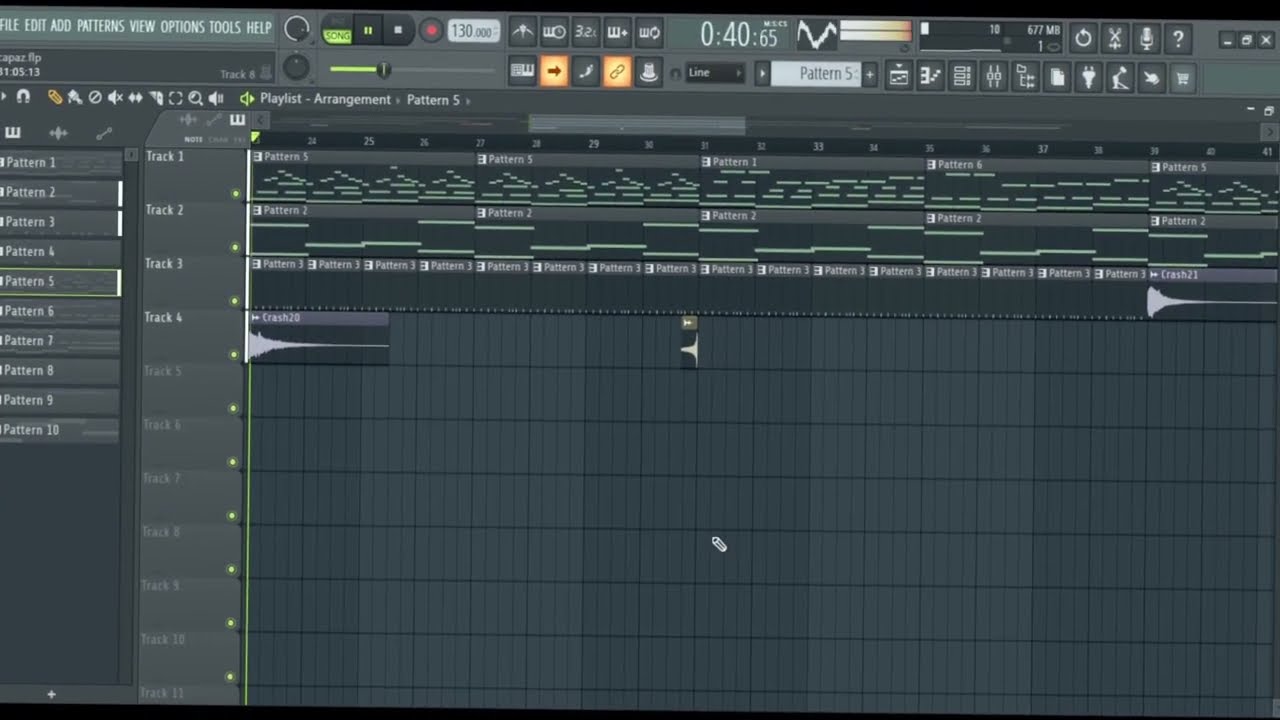Click the microphone recording icon
The image size is (1280, 720).
(1146, 39)
